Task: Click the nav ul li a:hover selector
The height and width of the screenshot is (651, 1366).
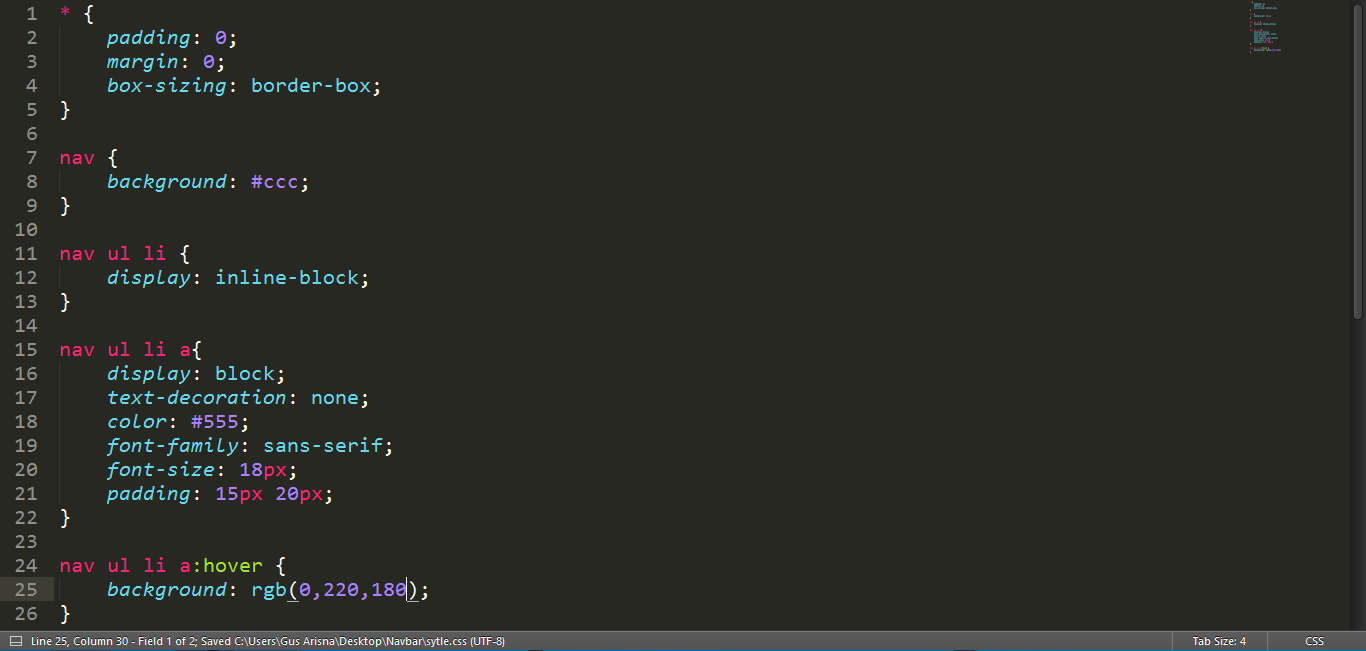Action: tap(160, 565)
